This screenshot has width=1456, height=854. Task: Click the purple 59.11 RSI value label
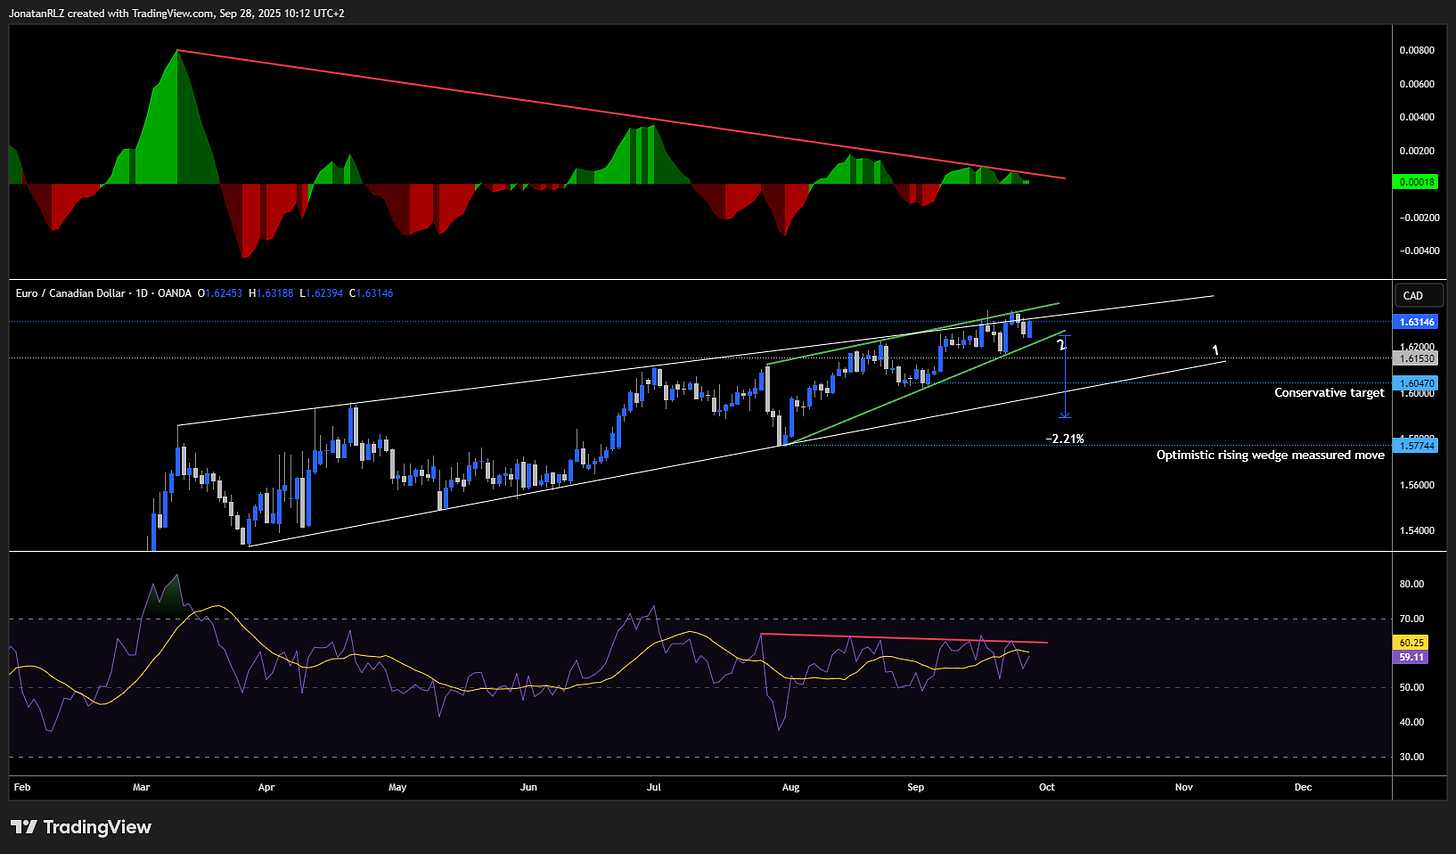tap(1412, 657)
